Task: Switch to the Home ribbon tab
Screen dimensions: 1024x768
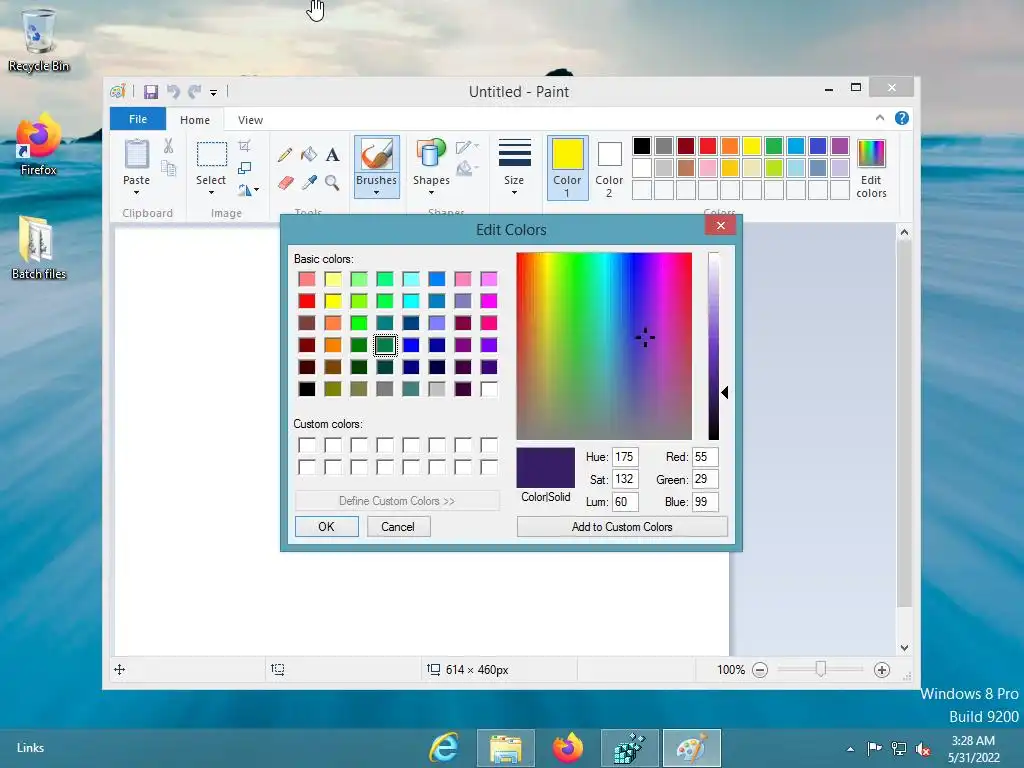Action: [195, 120]
